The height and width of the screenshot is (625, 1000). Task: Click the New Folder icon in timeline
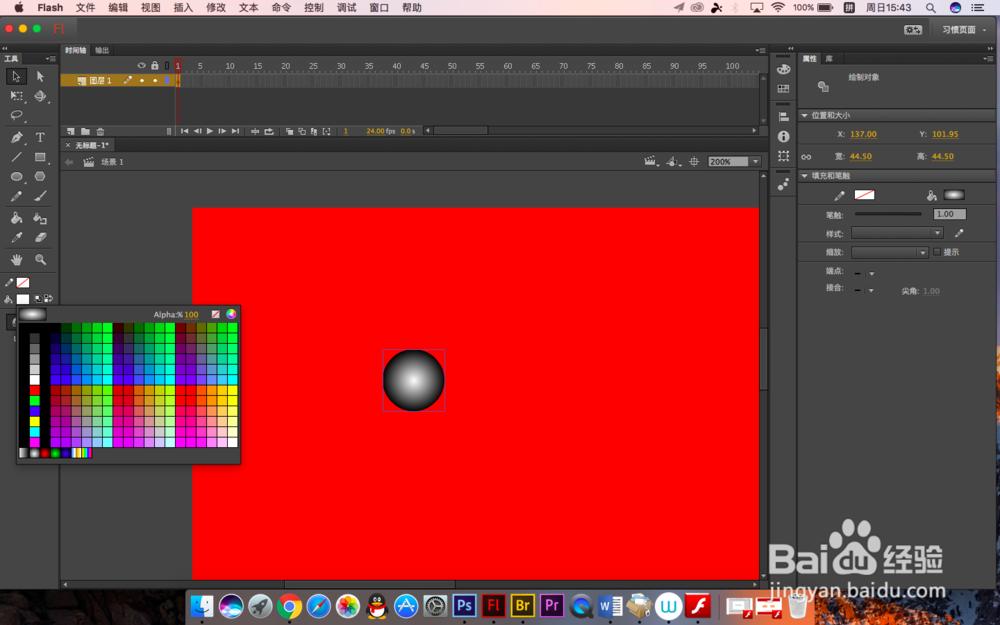coord(85,131)
